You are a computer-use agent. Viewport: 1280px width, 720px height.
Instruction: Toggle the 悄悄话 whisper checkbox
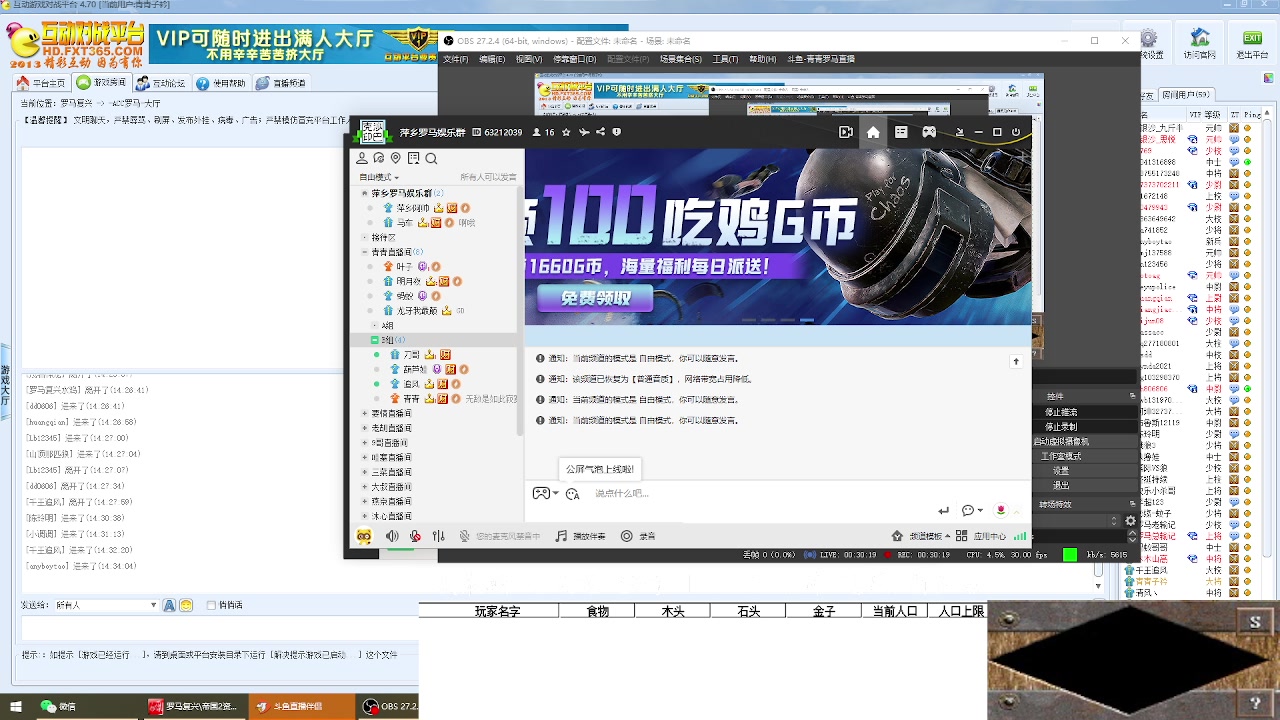click(x=210, y=605)
